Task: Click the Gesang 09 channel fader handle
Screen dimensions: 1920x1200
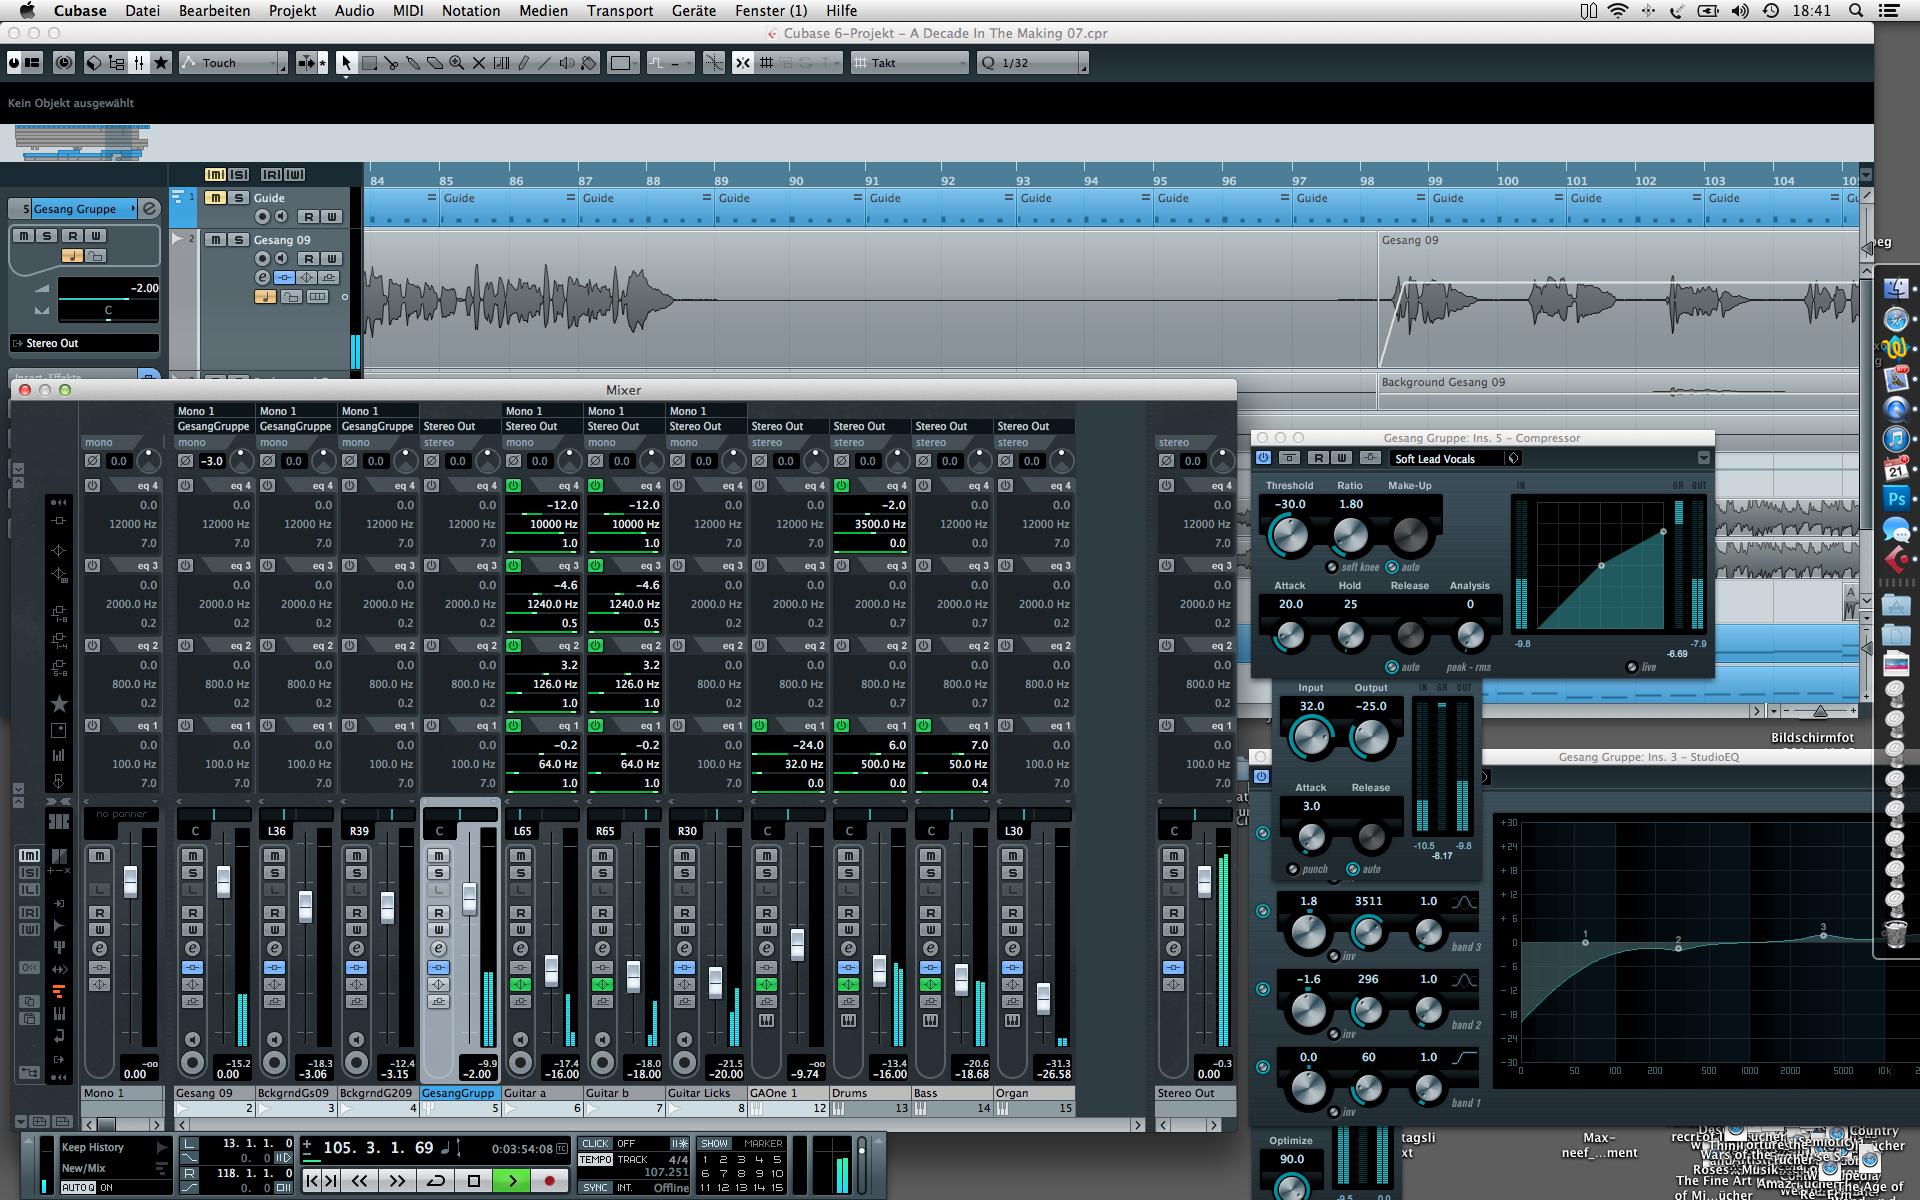Action: (x=223, y=880)
